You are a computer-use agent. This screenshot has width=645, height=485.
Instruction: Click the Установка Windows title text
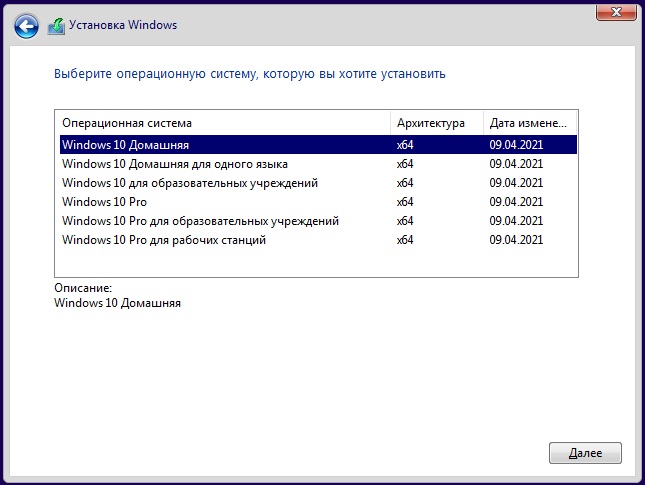click(123, 25)
